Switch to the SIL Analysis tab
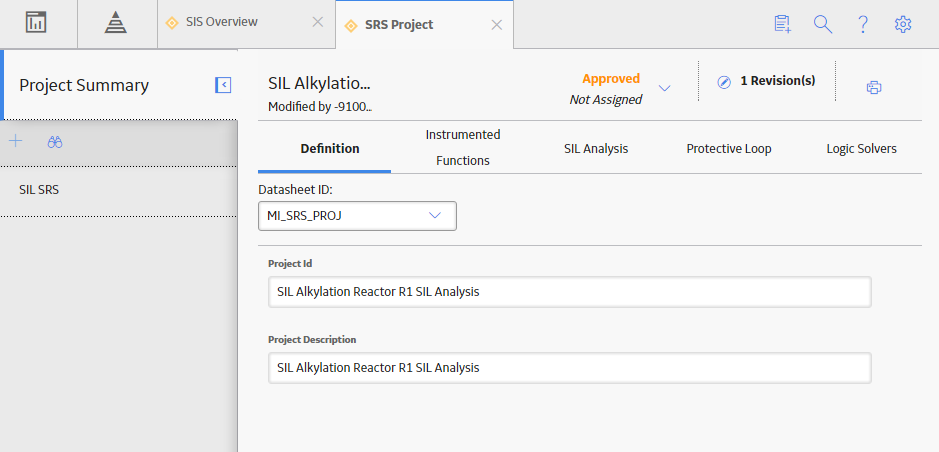The image size is (939, 452). (x=596, y=148)
